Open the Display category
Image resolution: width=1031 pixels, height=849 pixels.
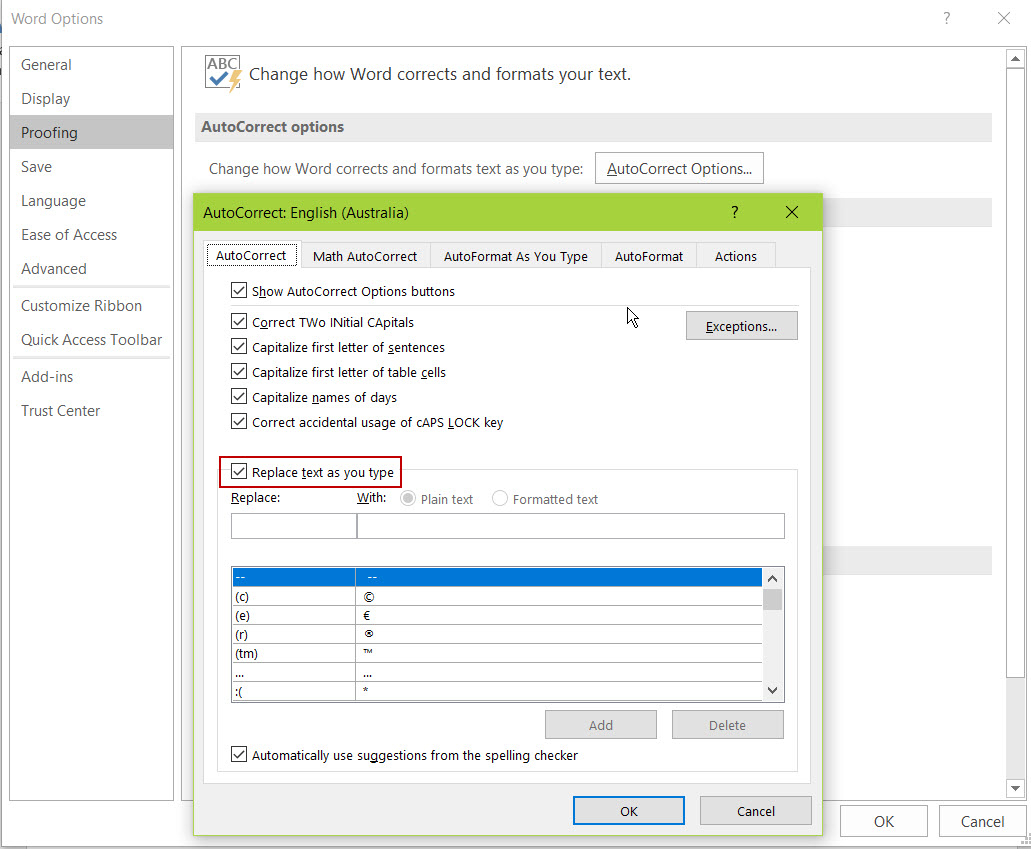pos(92,99)
